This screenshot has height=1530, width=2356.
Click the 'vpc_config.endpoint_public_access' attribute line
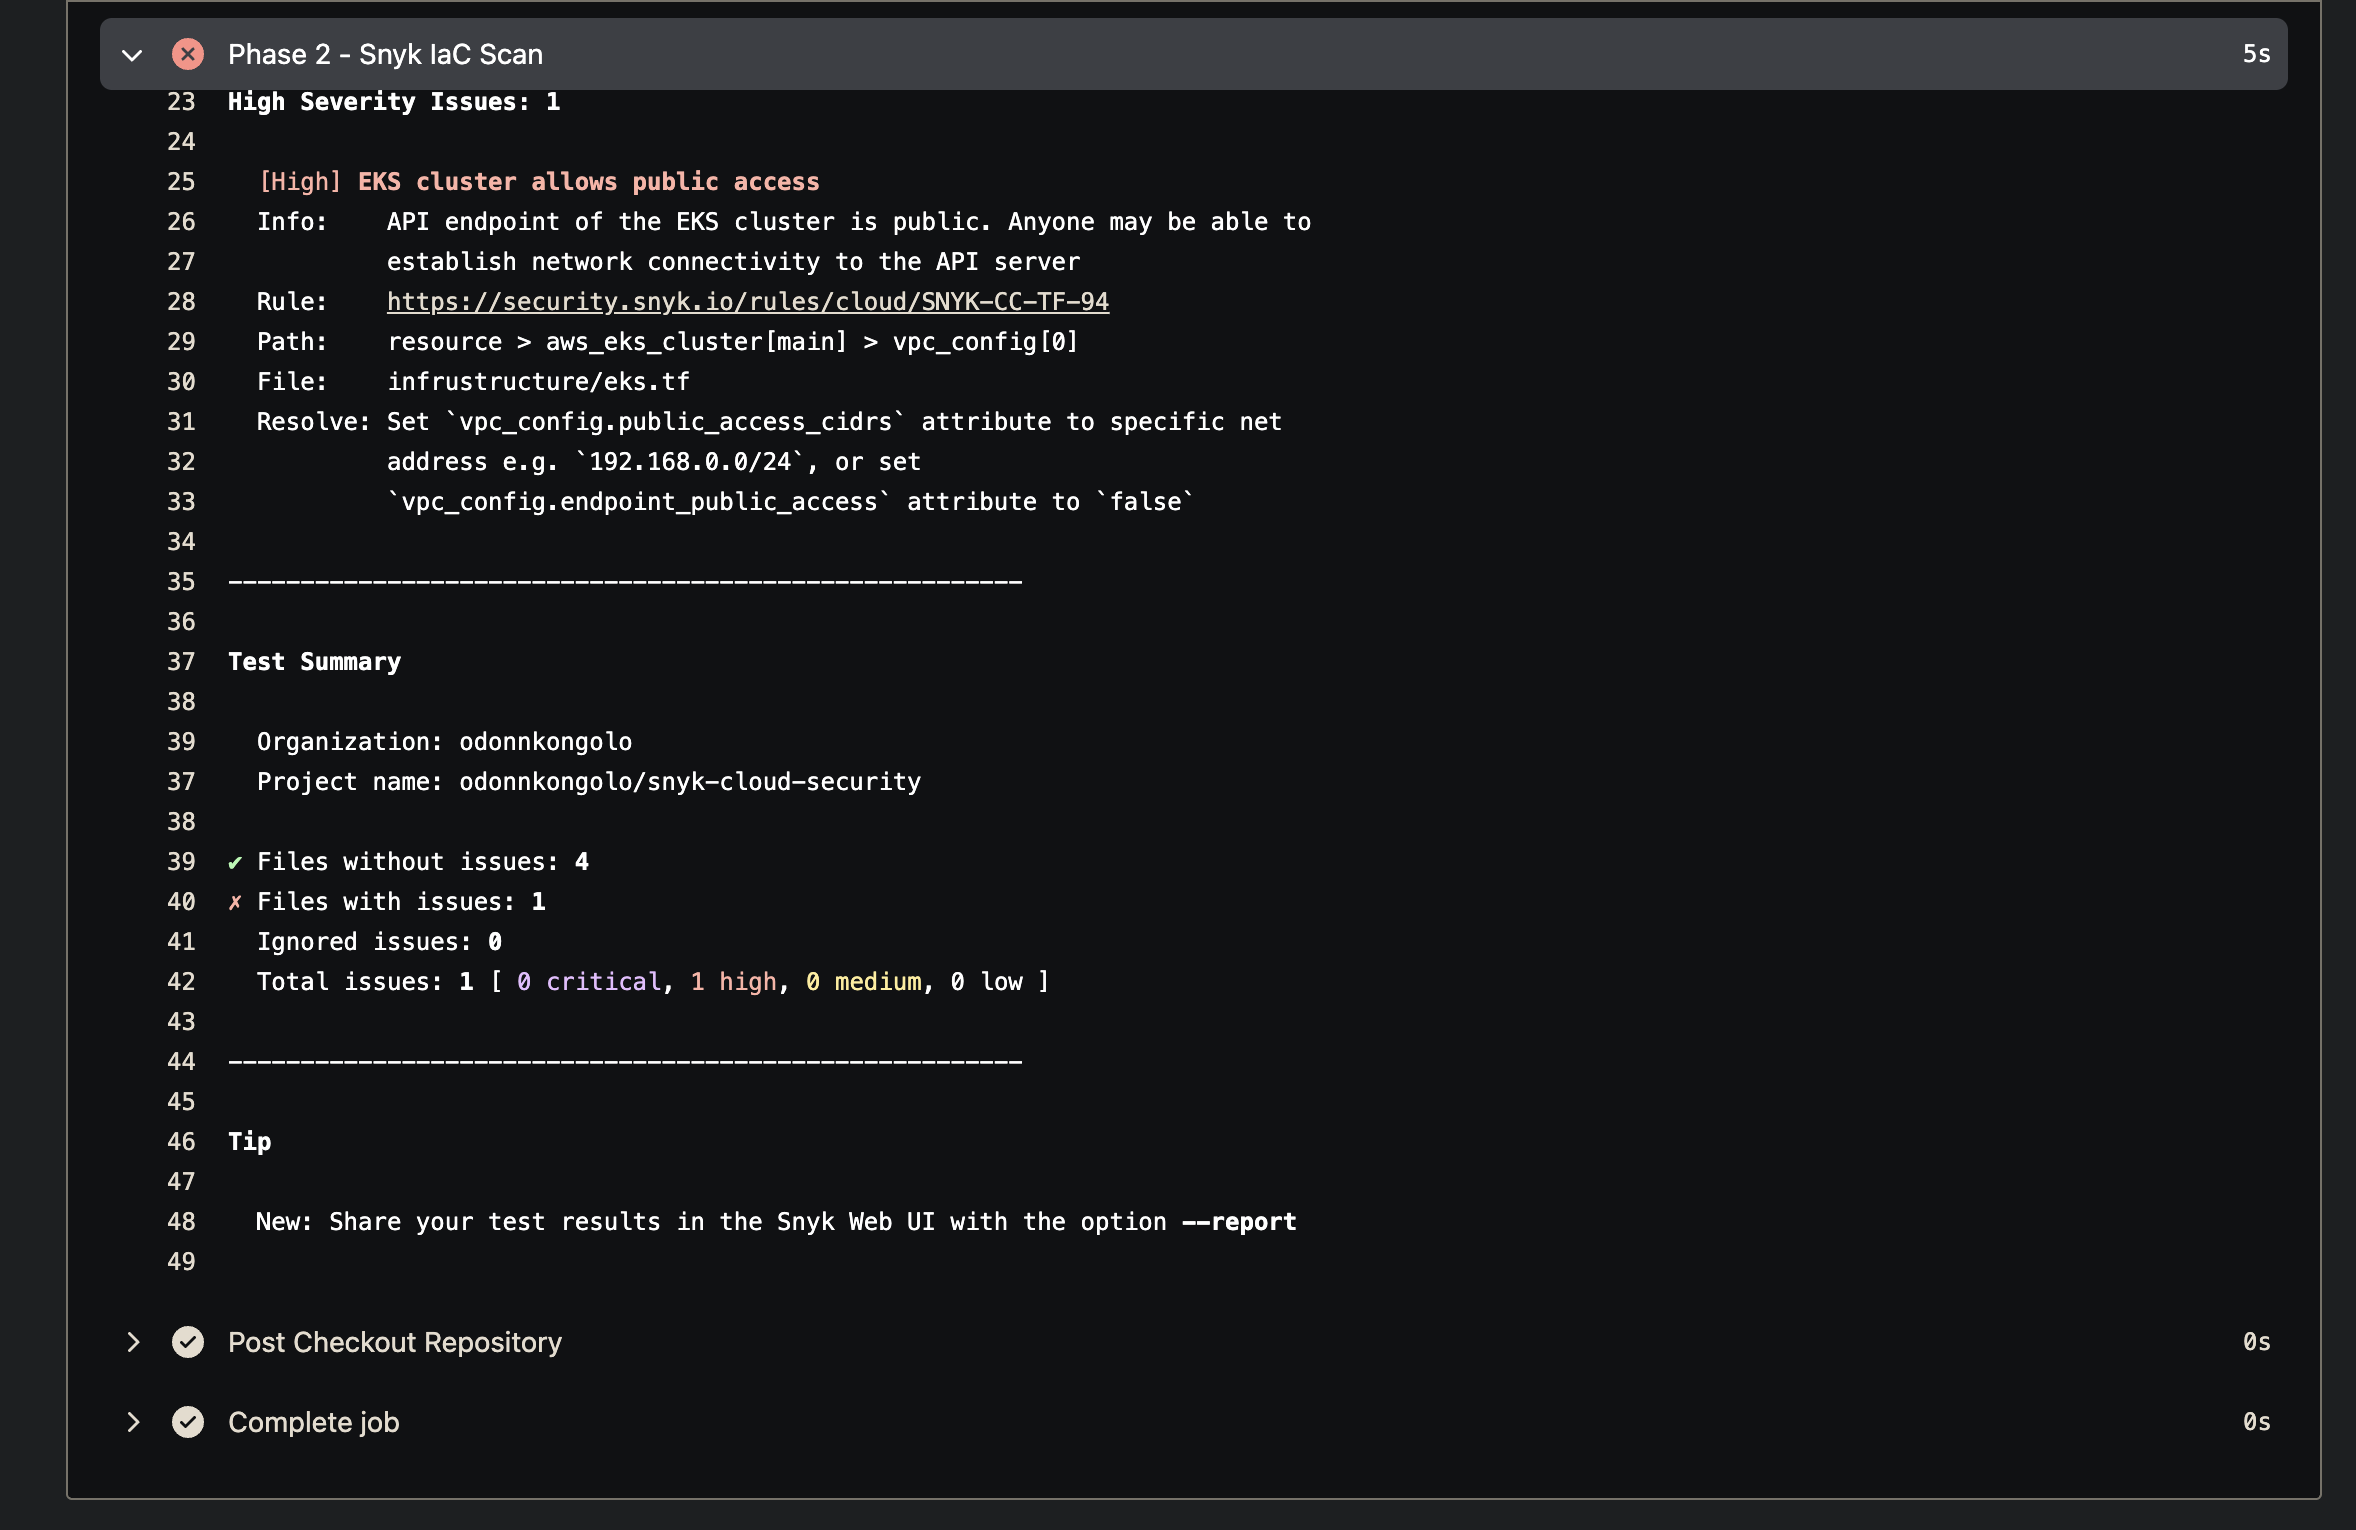pos(791,502)
